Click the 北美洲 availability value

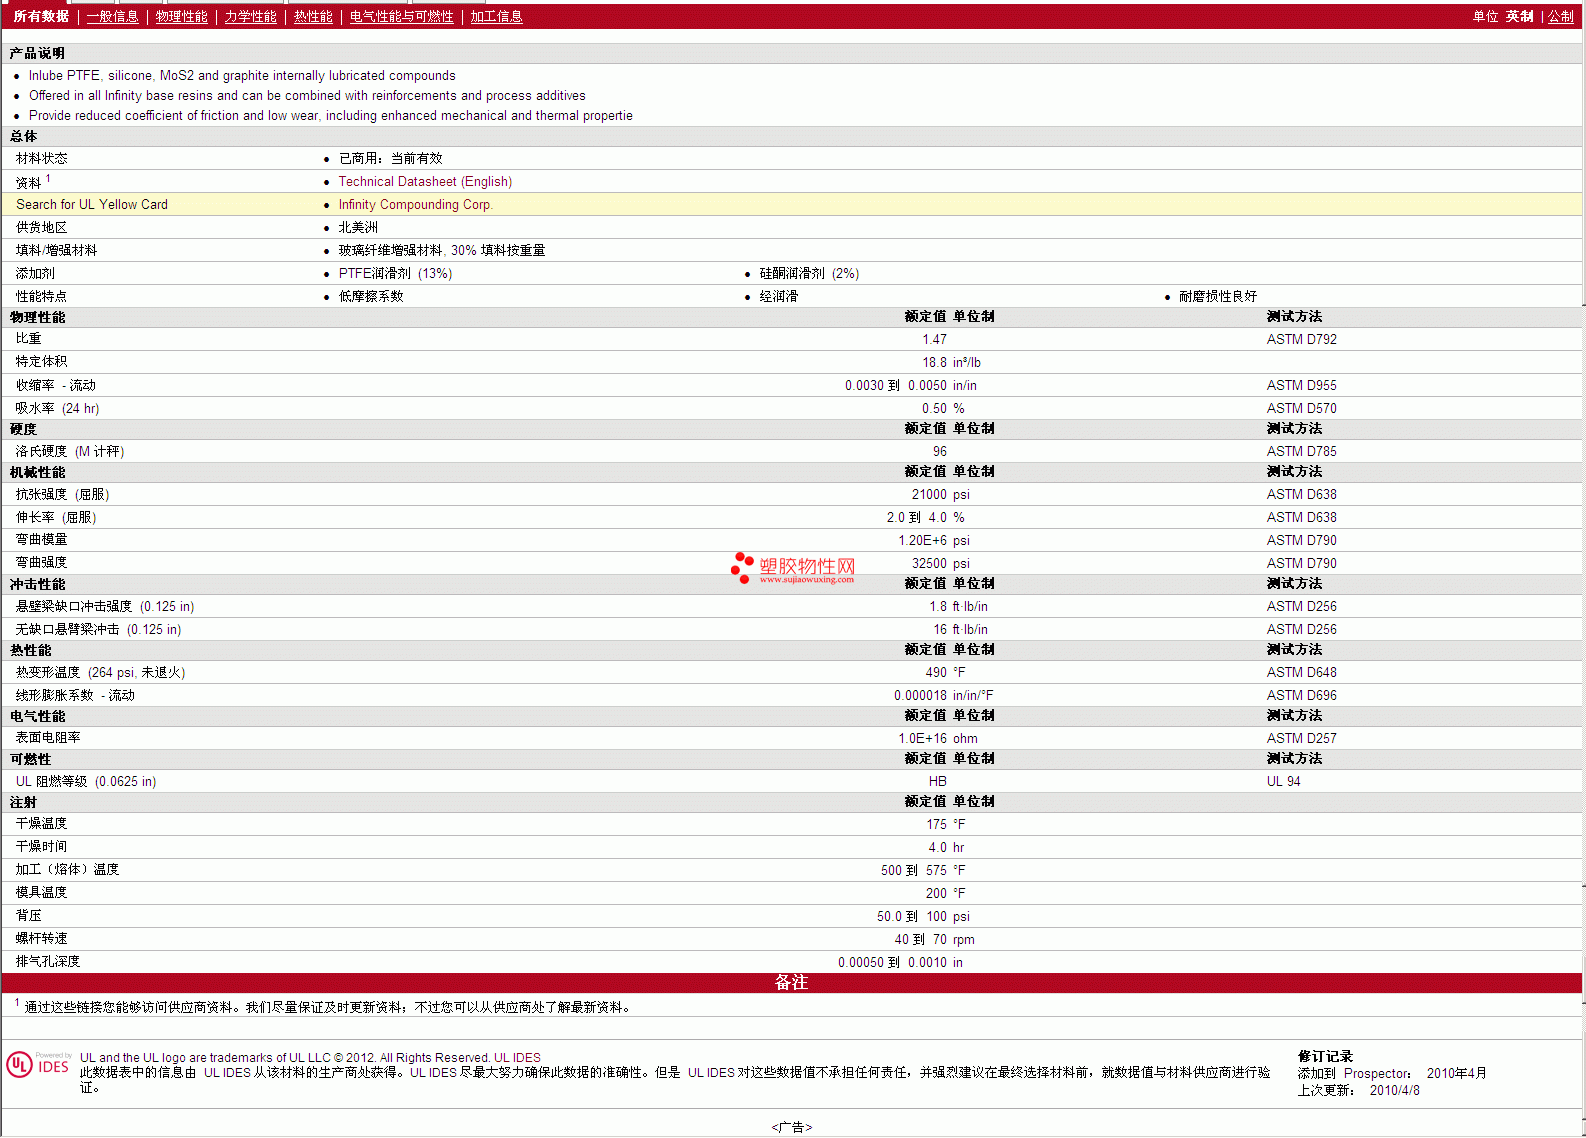coord(358,228)
